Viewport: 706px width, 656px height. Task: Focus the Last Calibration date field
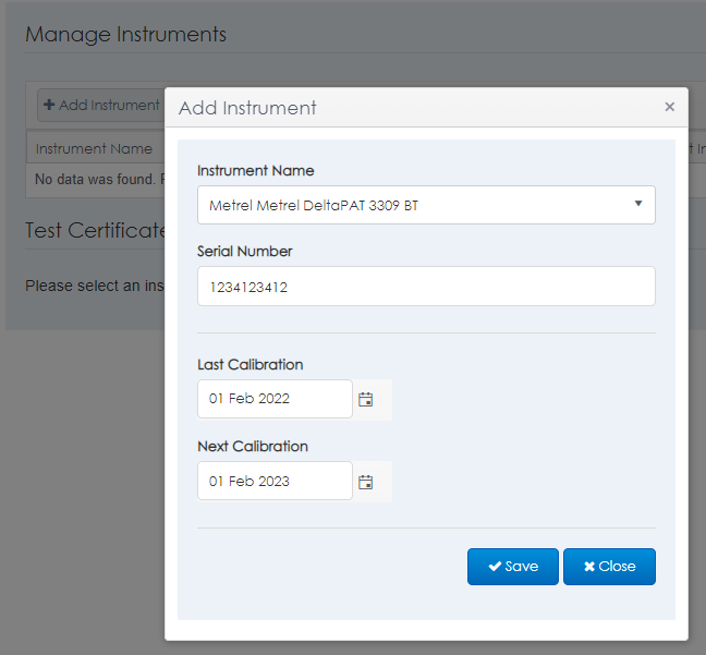click(x=275, y=399)
